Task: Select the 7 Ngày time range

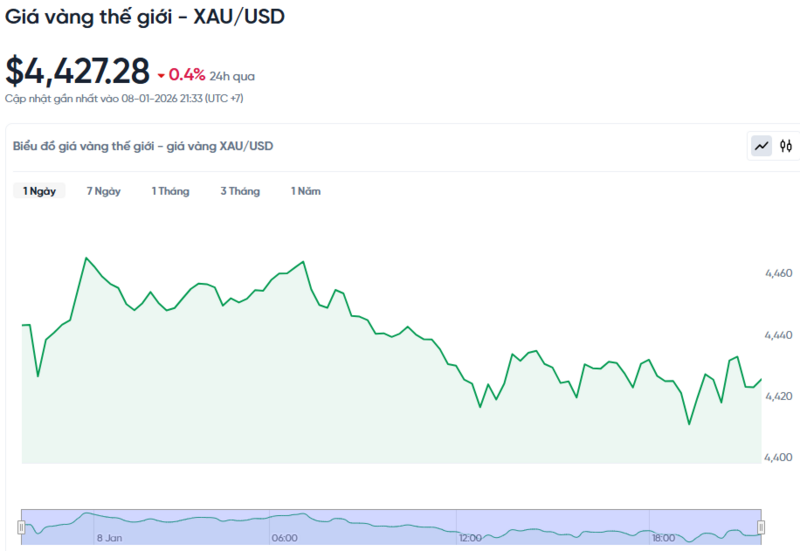Action: click(x=103, y=191)
